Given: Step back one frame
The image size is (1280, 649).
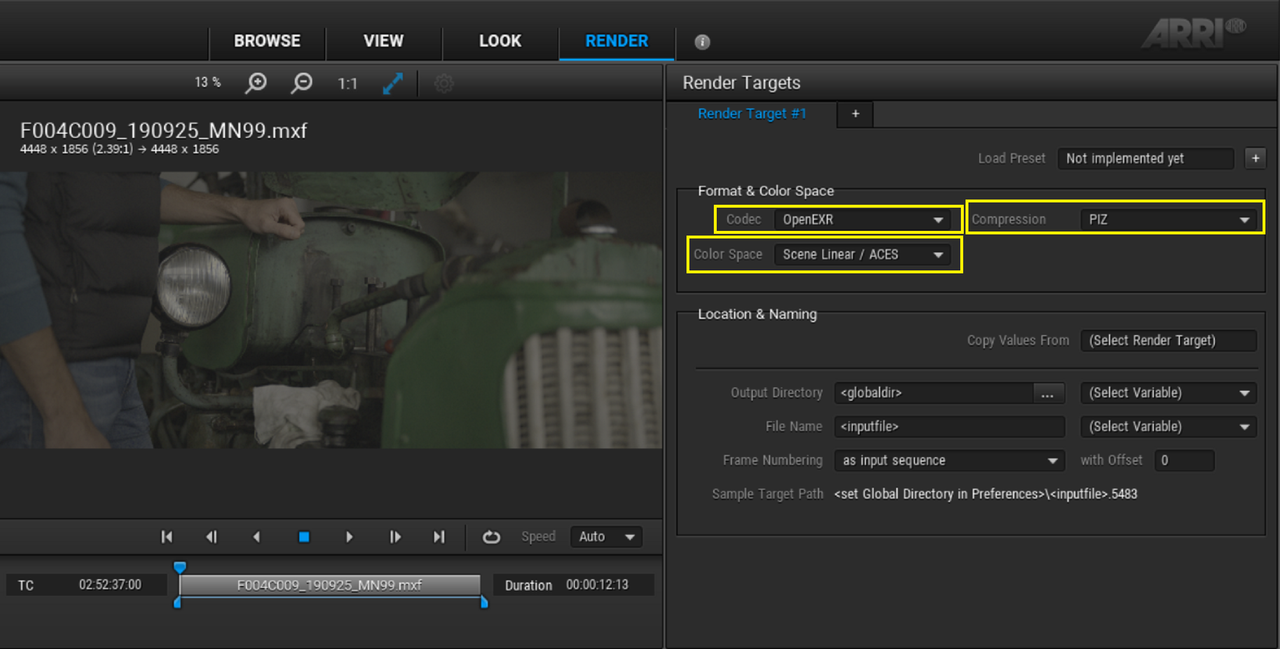Looking at the screenshot, I should pos(211,537).
